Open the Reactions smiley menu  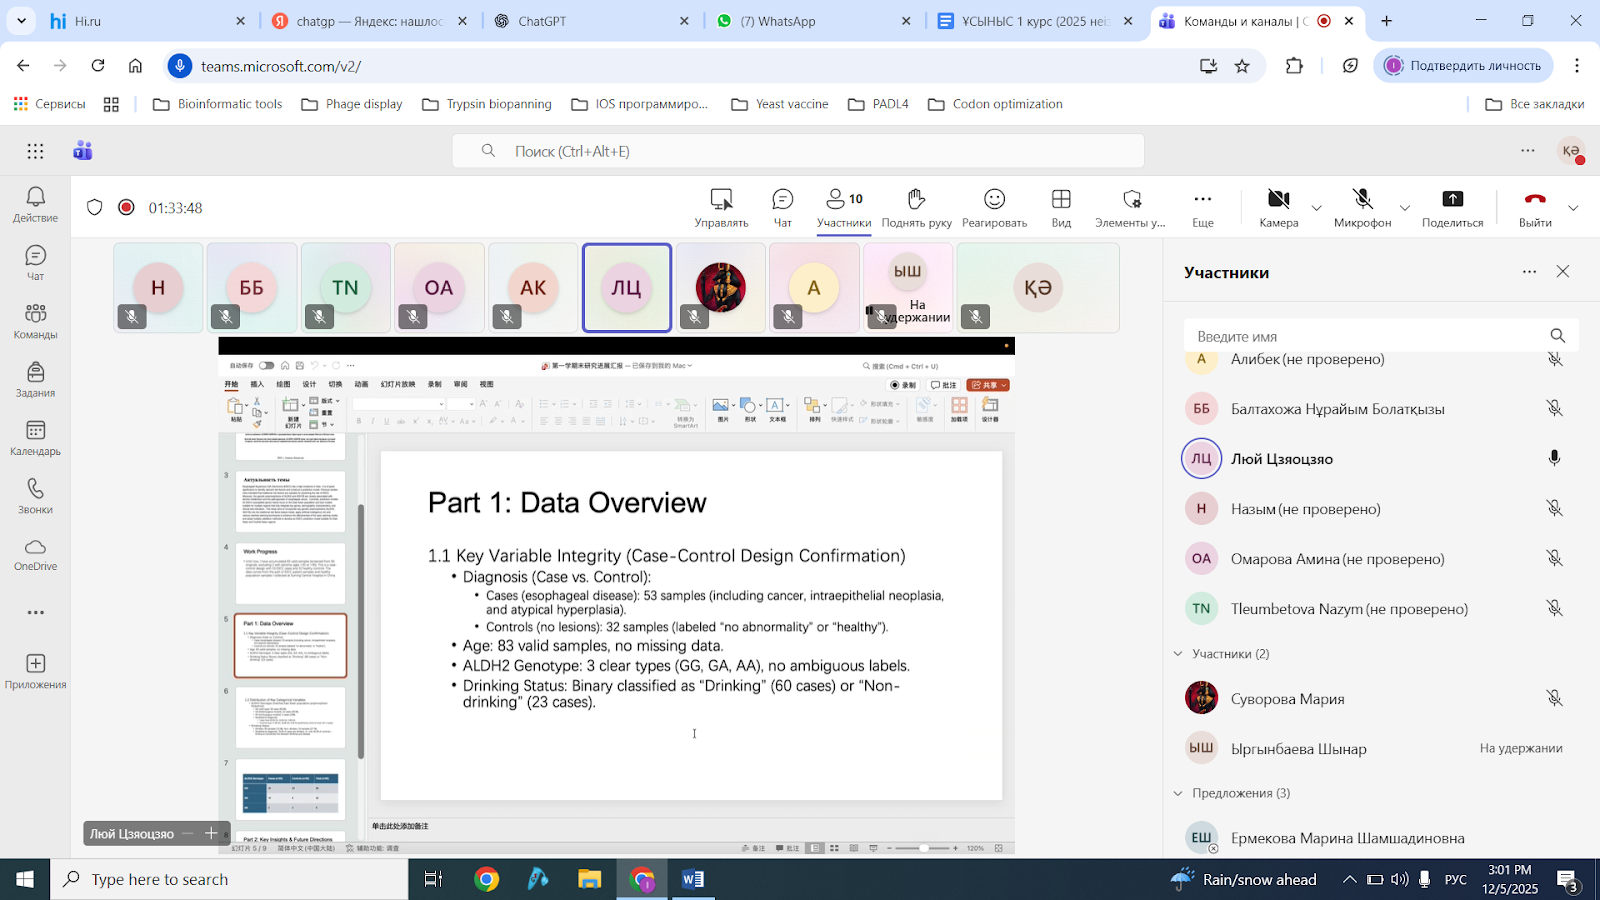[994, 207]
